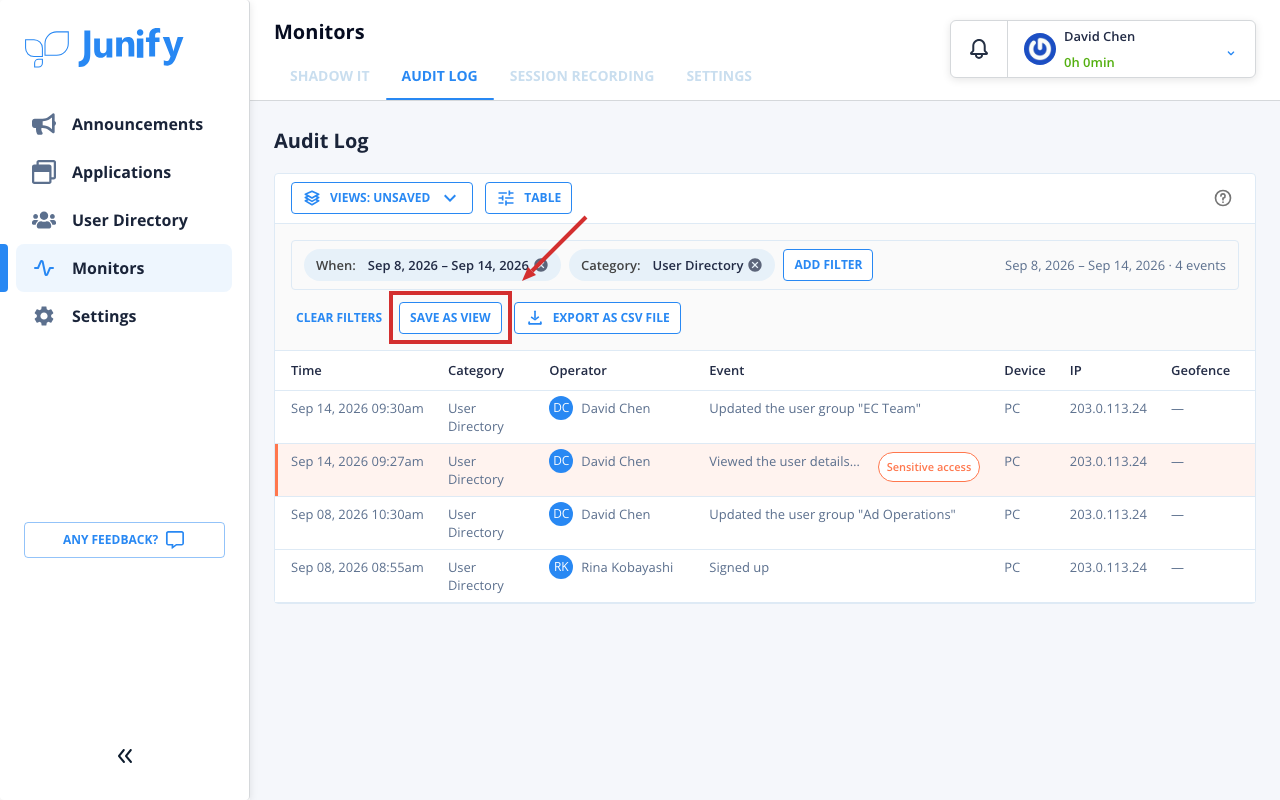1280x800 pixels.
Task: Sort by the Time column header
Action: (x=306, y=370)
